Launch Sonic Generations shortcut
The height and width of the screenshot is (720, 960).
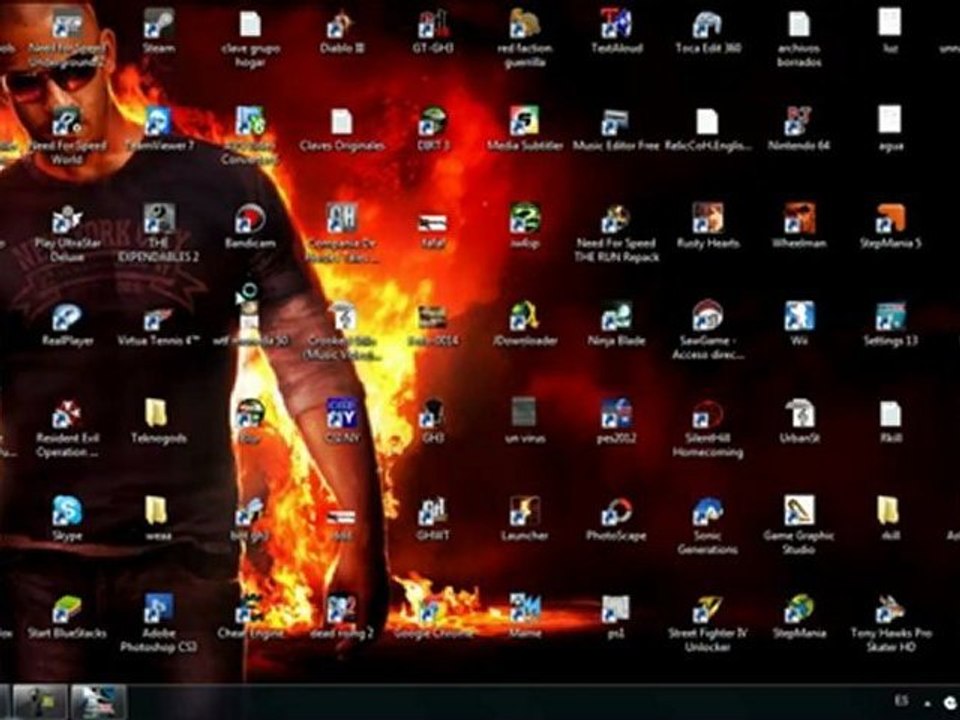[707, 526]
